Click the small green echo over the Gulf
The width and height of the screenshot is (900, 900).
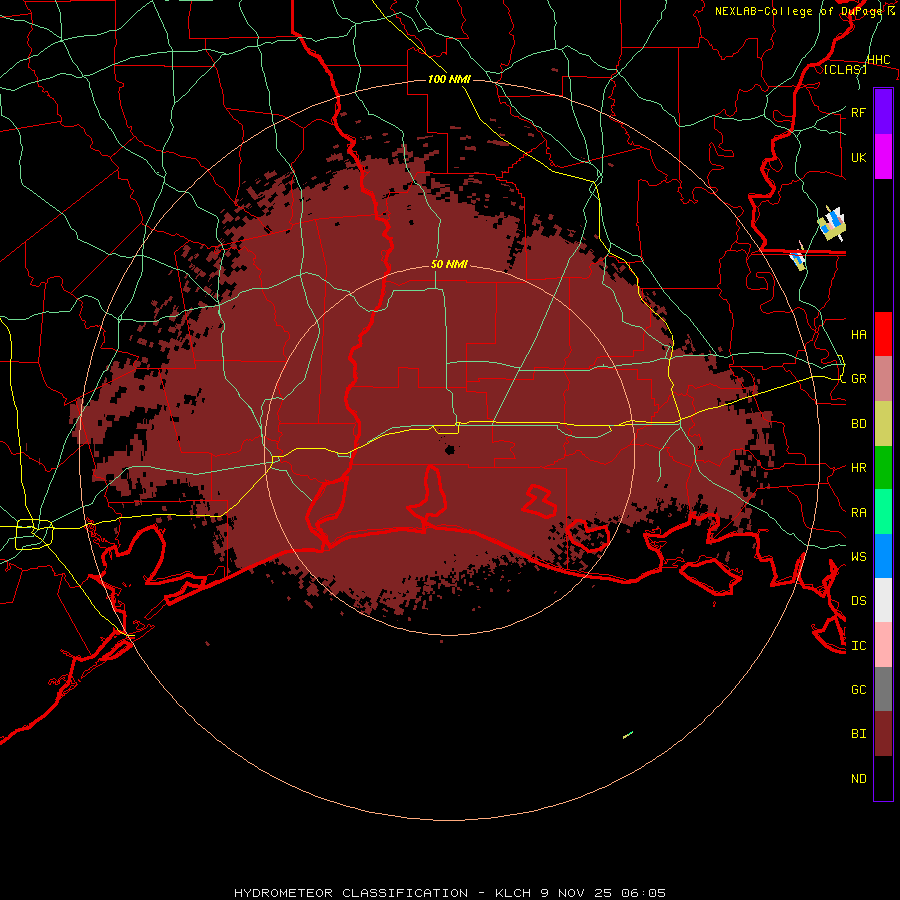628,735
